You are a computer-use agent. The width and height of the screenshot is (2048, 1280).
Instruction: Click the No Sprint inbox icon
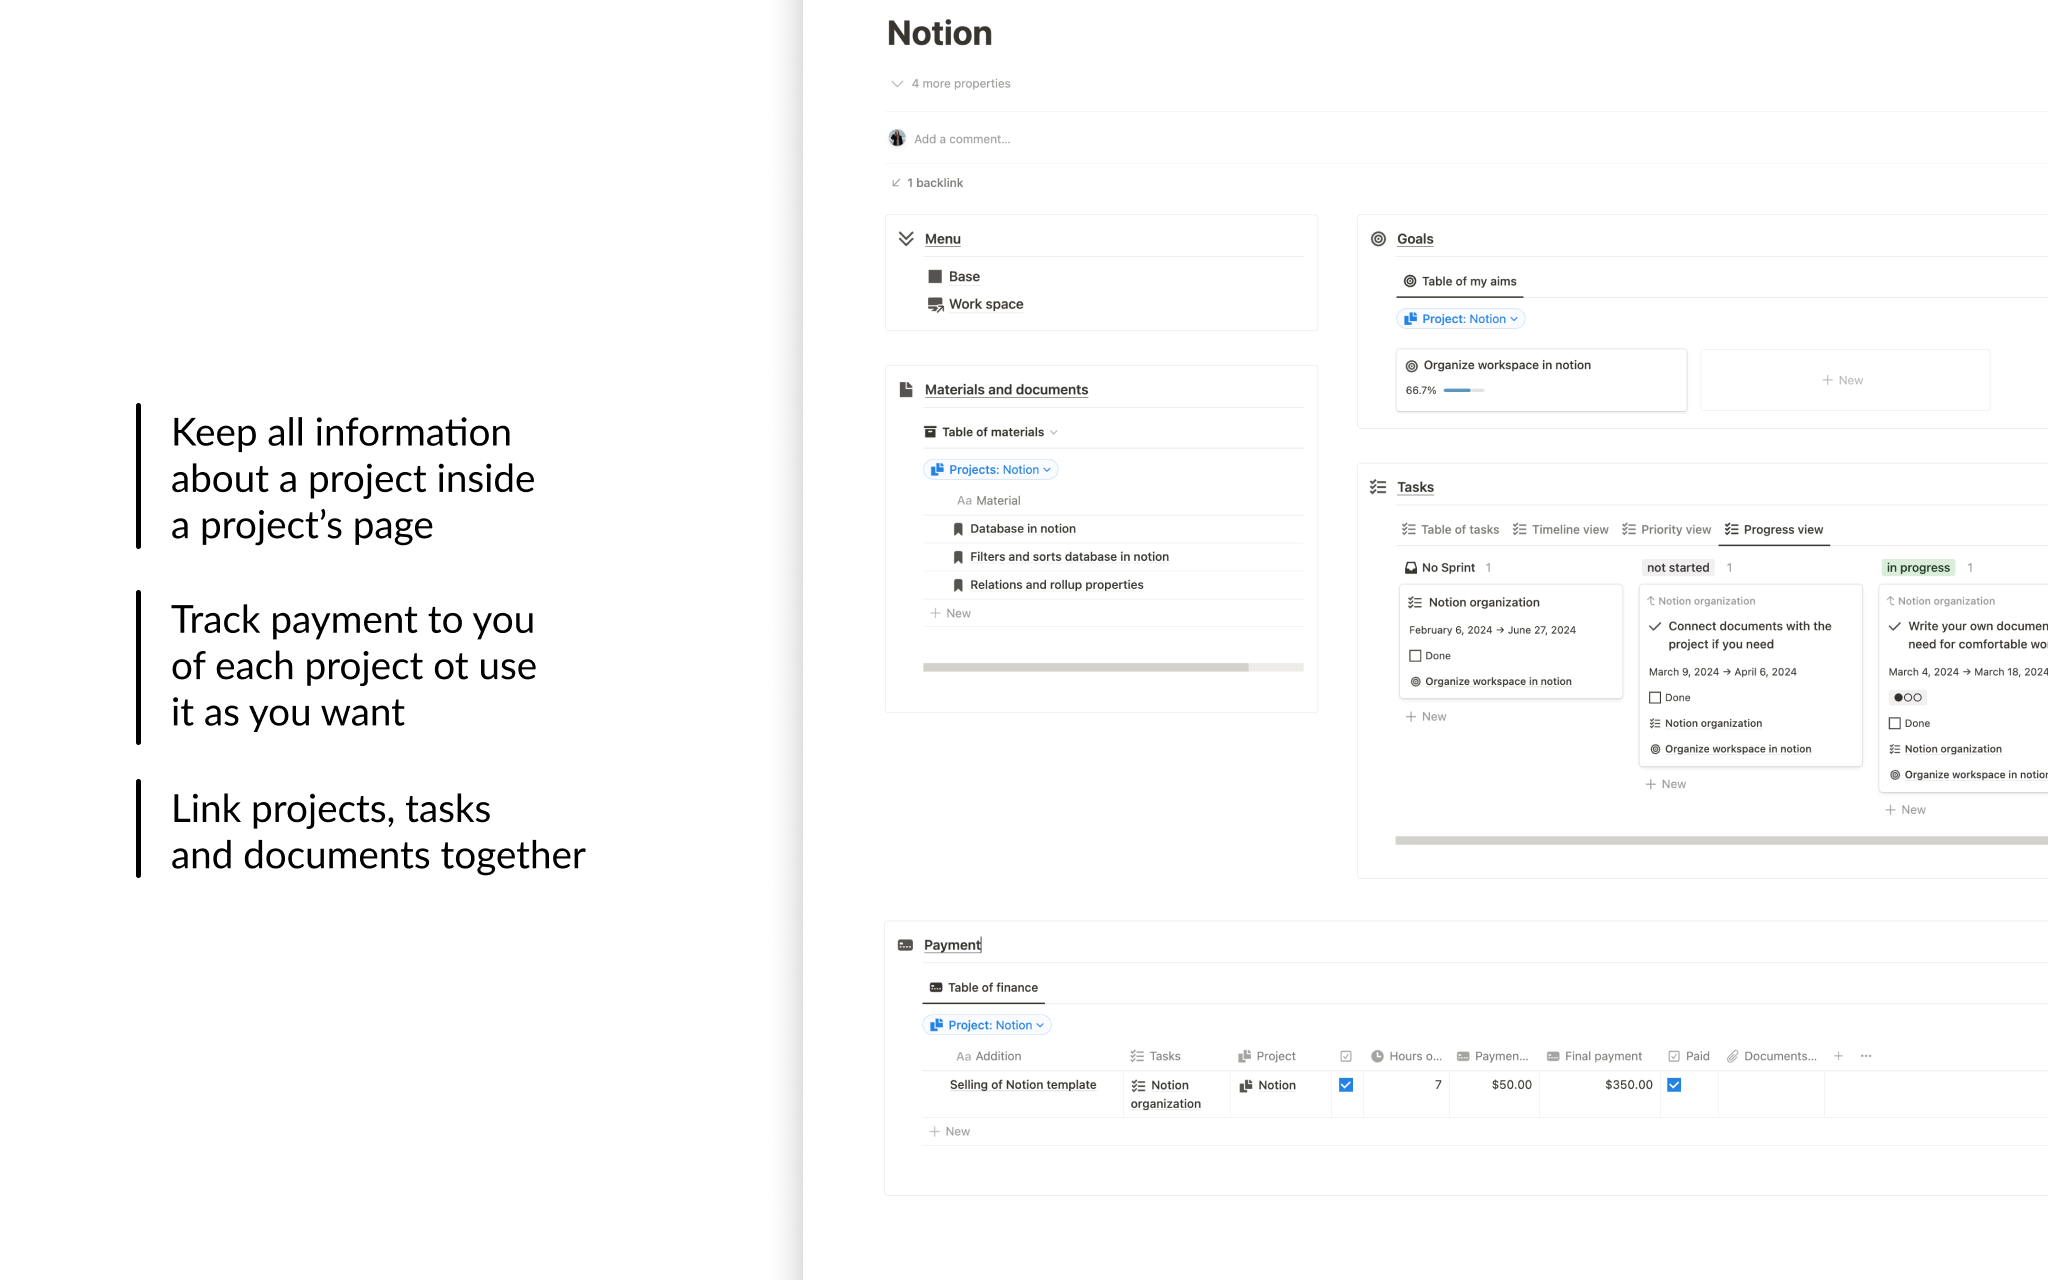1410,567
